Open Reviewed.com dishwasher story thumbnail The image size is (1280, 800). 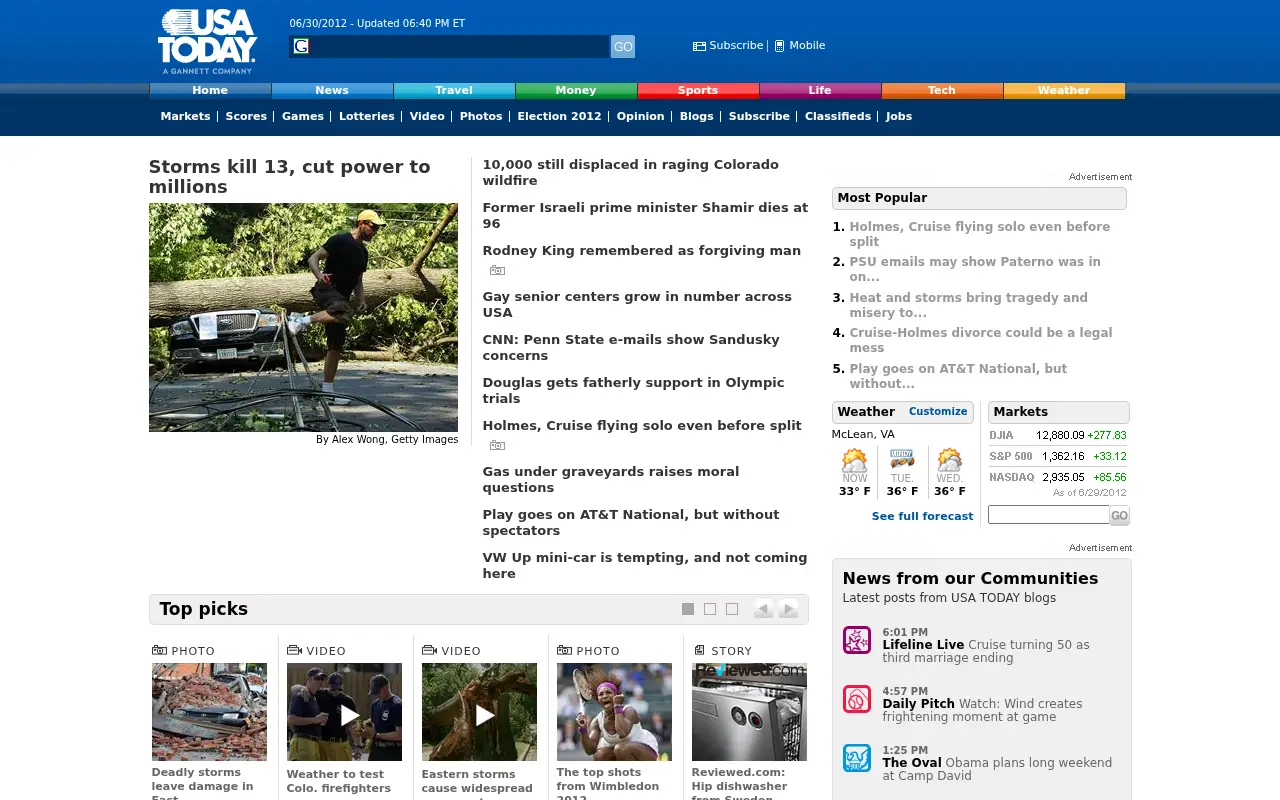point(749,712)
